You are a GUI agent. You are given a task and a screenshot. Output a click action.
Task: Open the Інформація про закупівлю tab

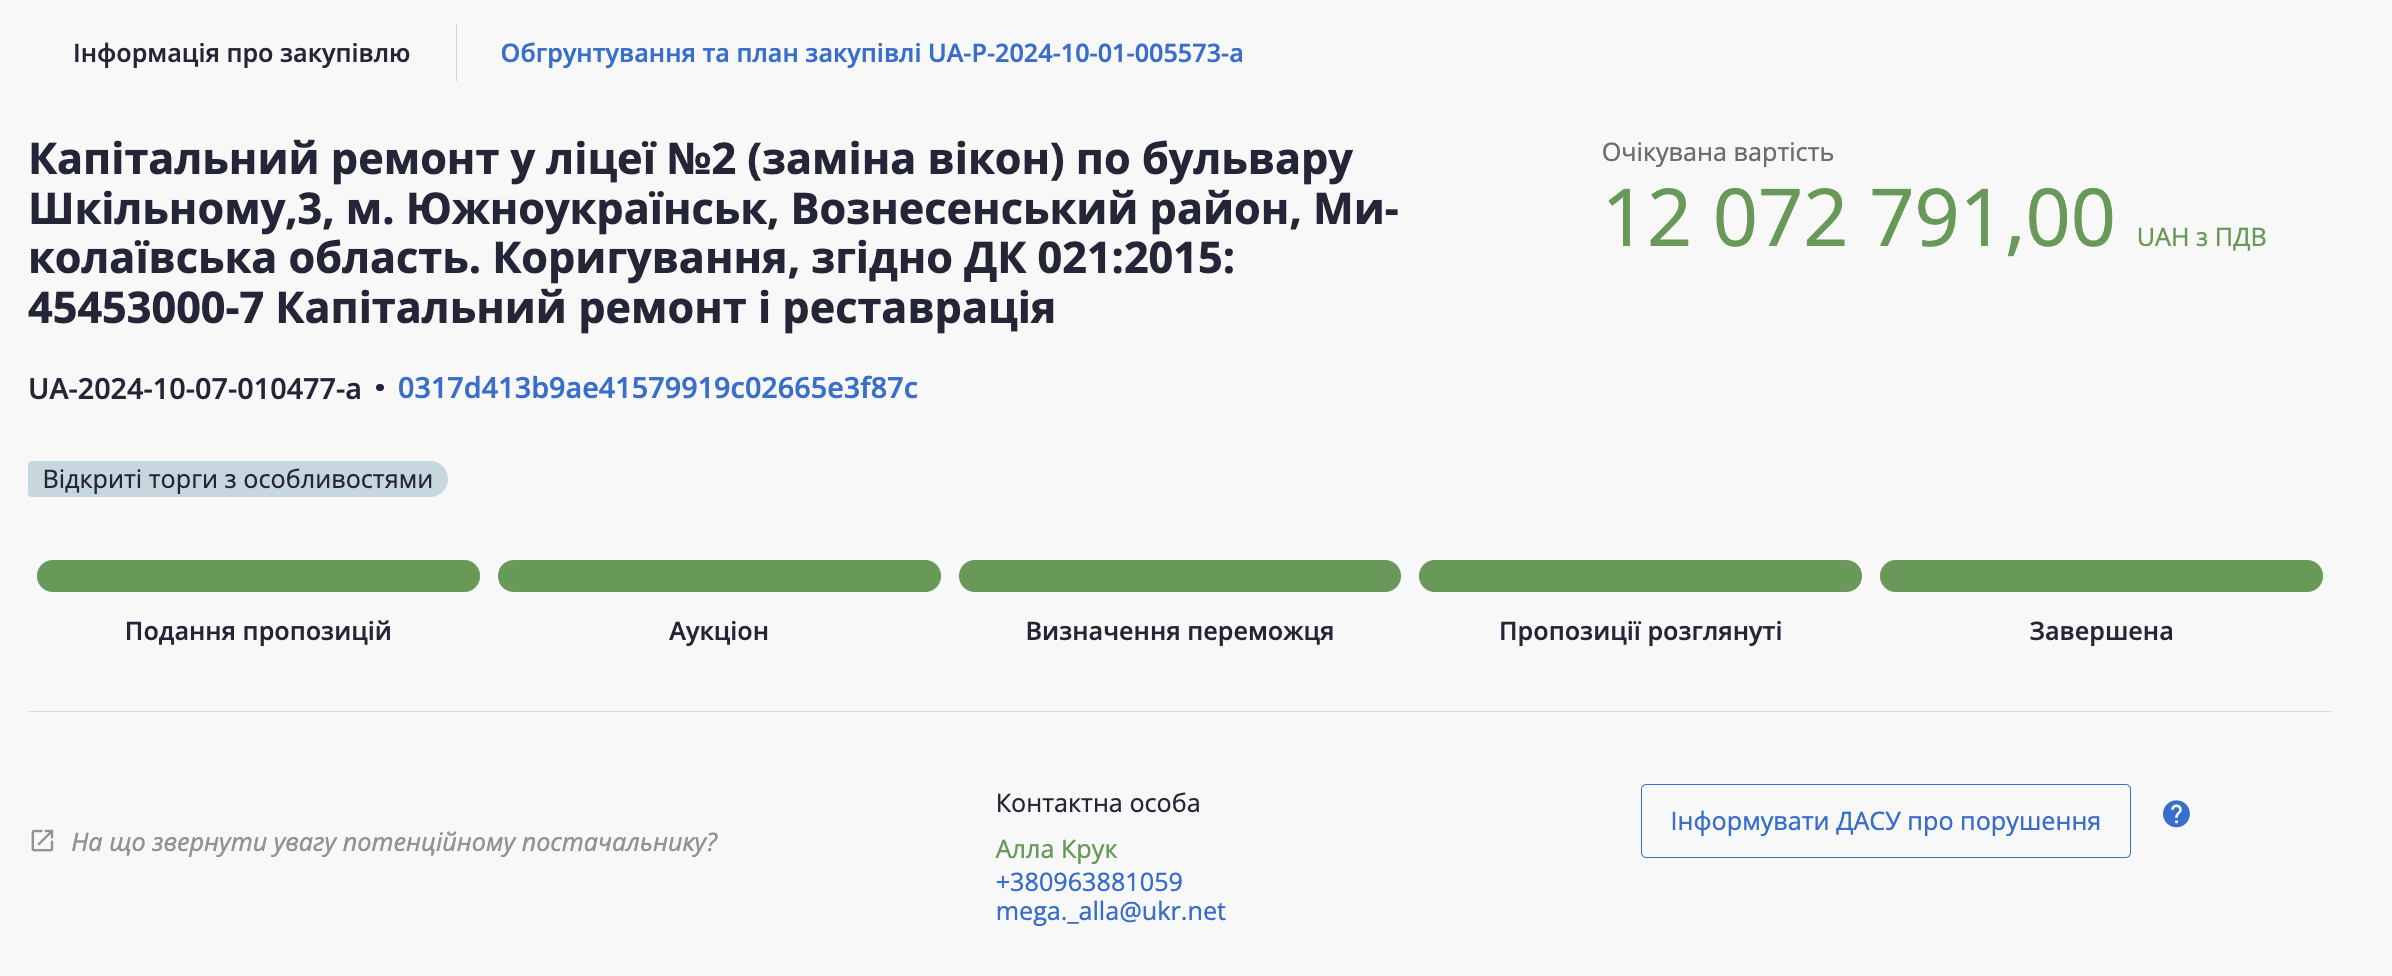(x=241, y=53)
